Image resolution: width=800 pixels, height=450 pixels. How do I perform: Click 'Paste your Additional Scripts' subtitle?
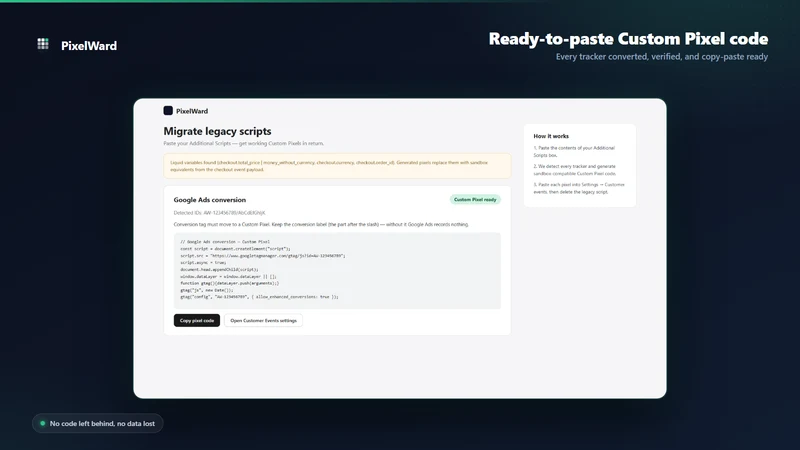pos(243,143)
